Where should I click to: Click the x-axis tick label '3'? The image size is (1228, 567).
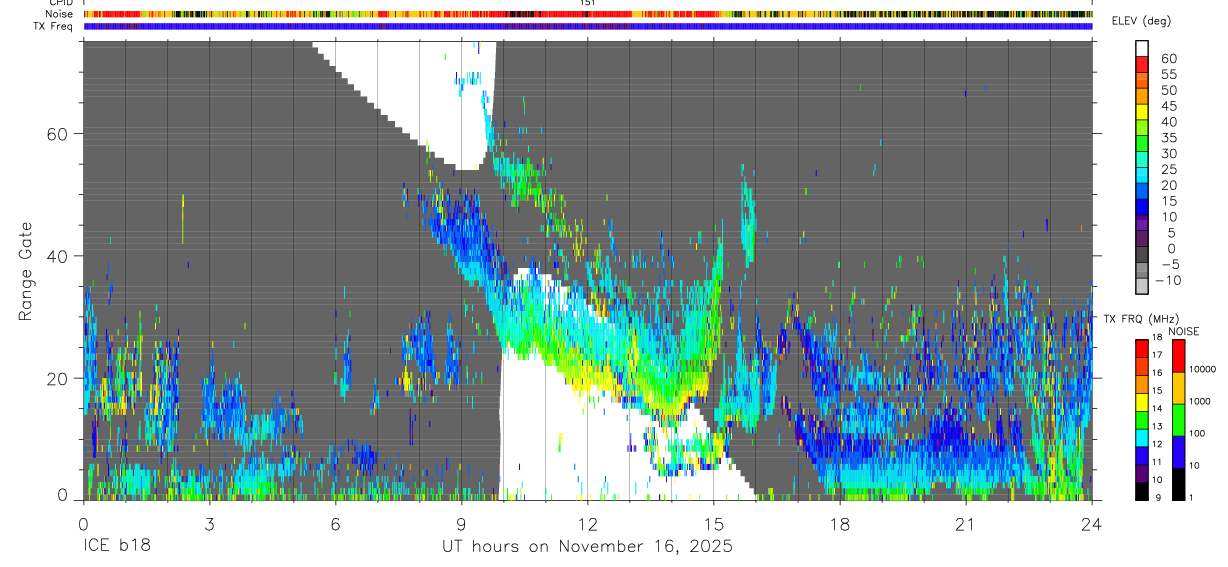click(209, 524)
